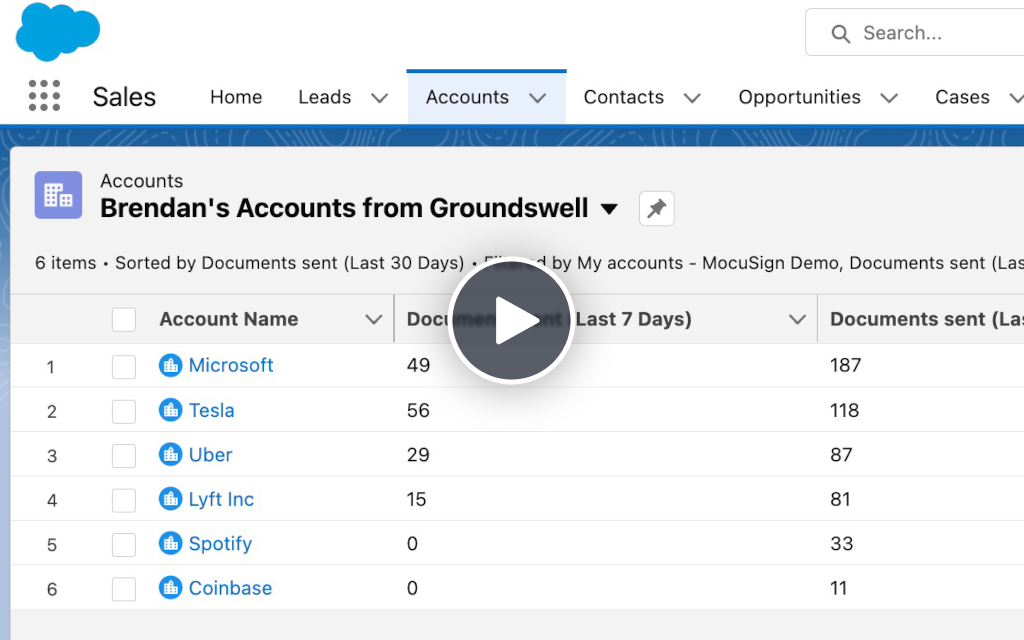Click the list title Brendan's Accounts from Groundswell
Viewport: 1024px width, 640px height.
point(344,208)
